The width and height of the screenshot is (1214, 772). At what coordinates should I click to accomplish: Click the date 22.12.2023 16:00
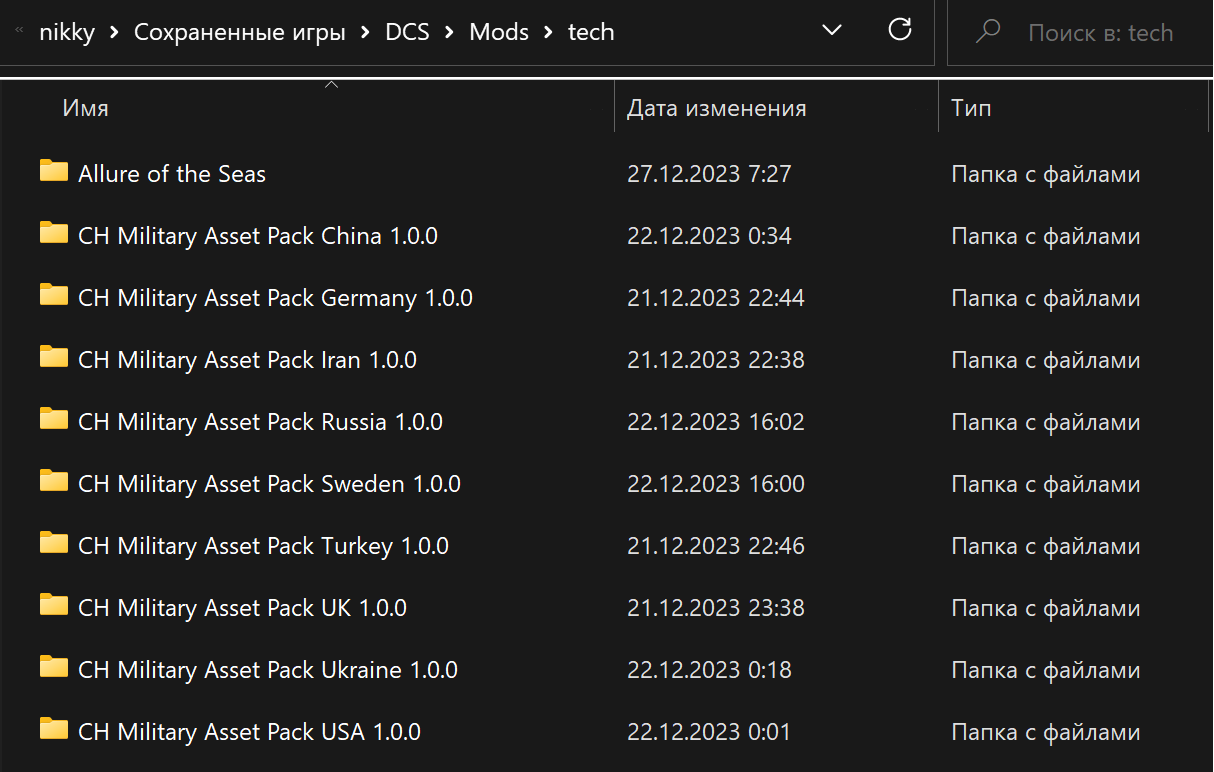click(716, 484)
